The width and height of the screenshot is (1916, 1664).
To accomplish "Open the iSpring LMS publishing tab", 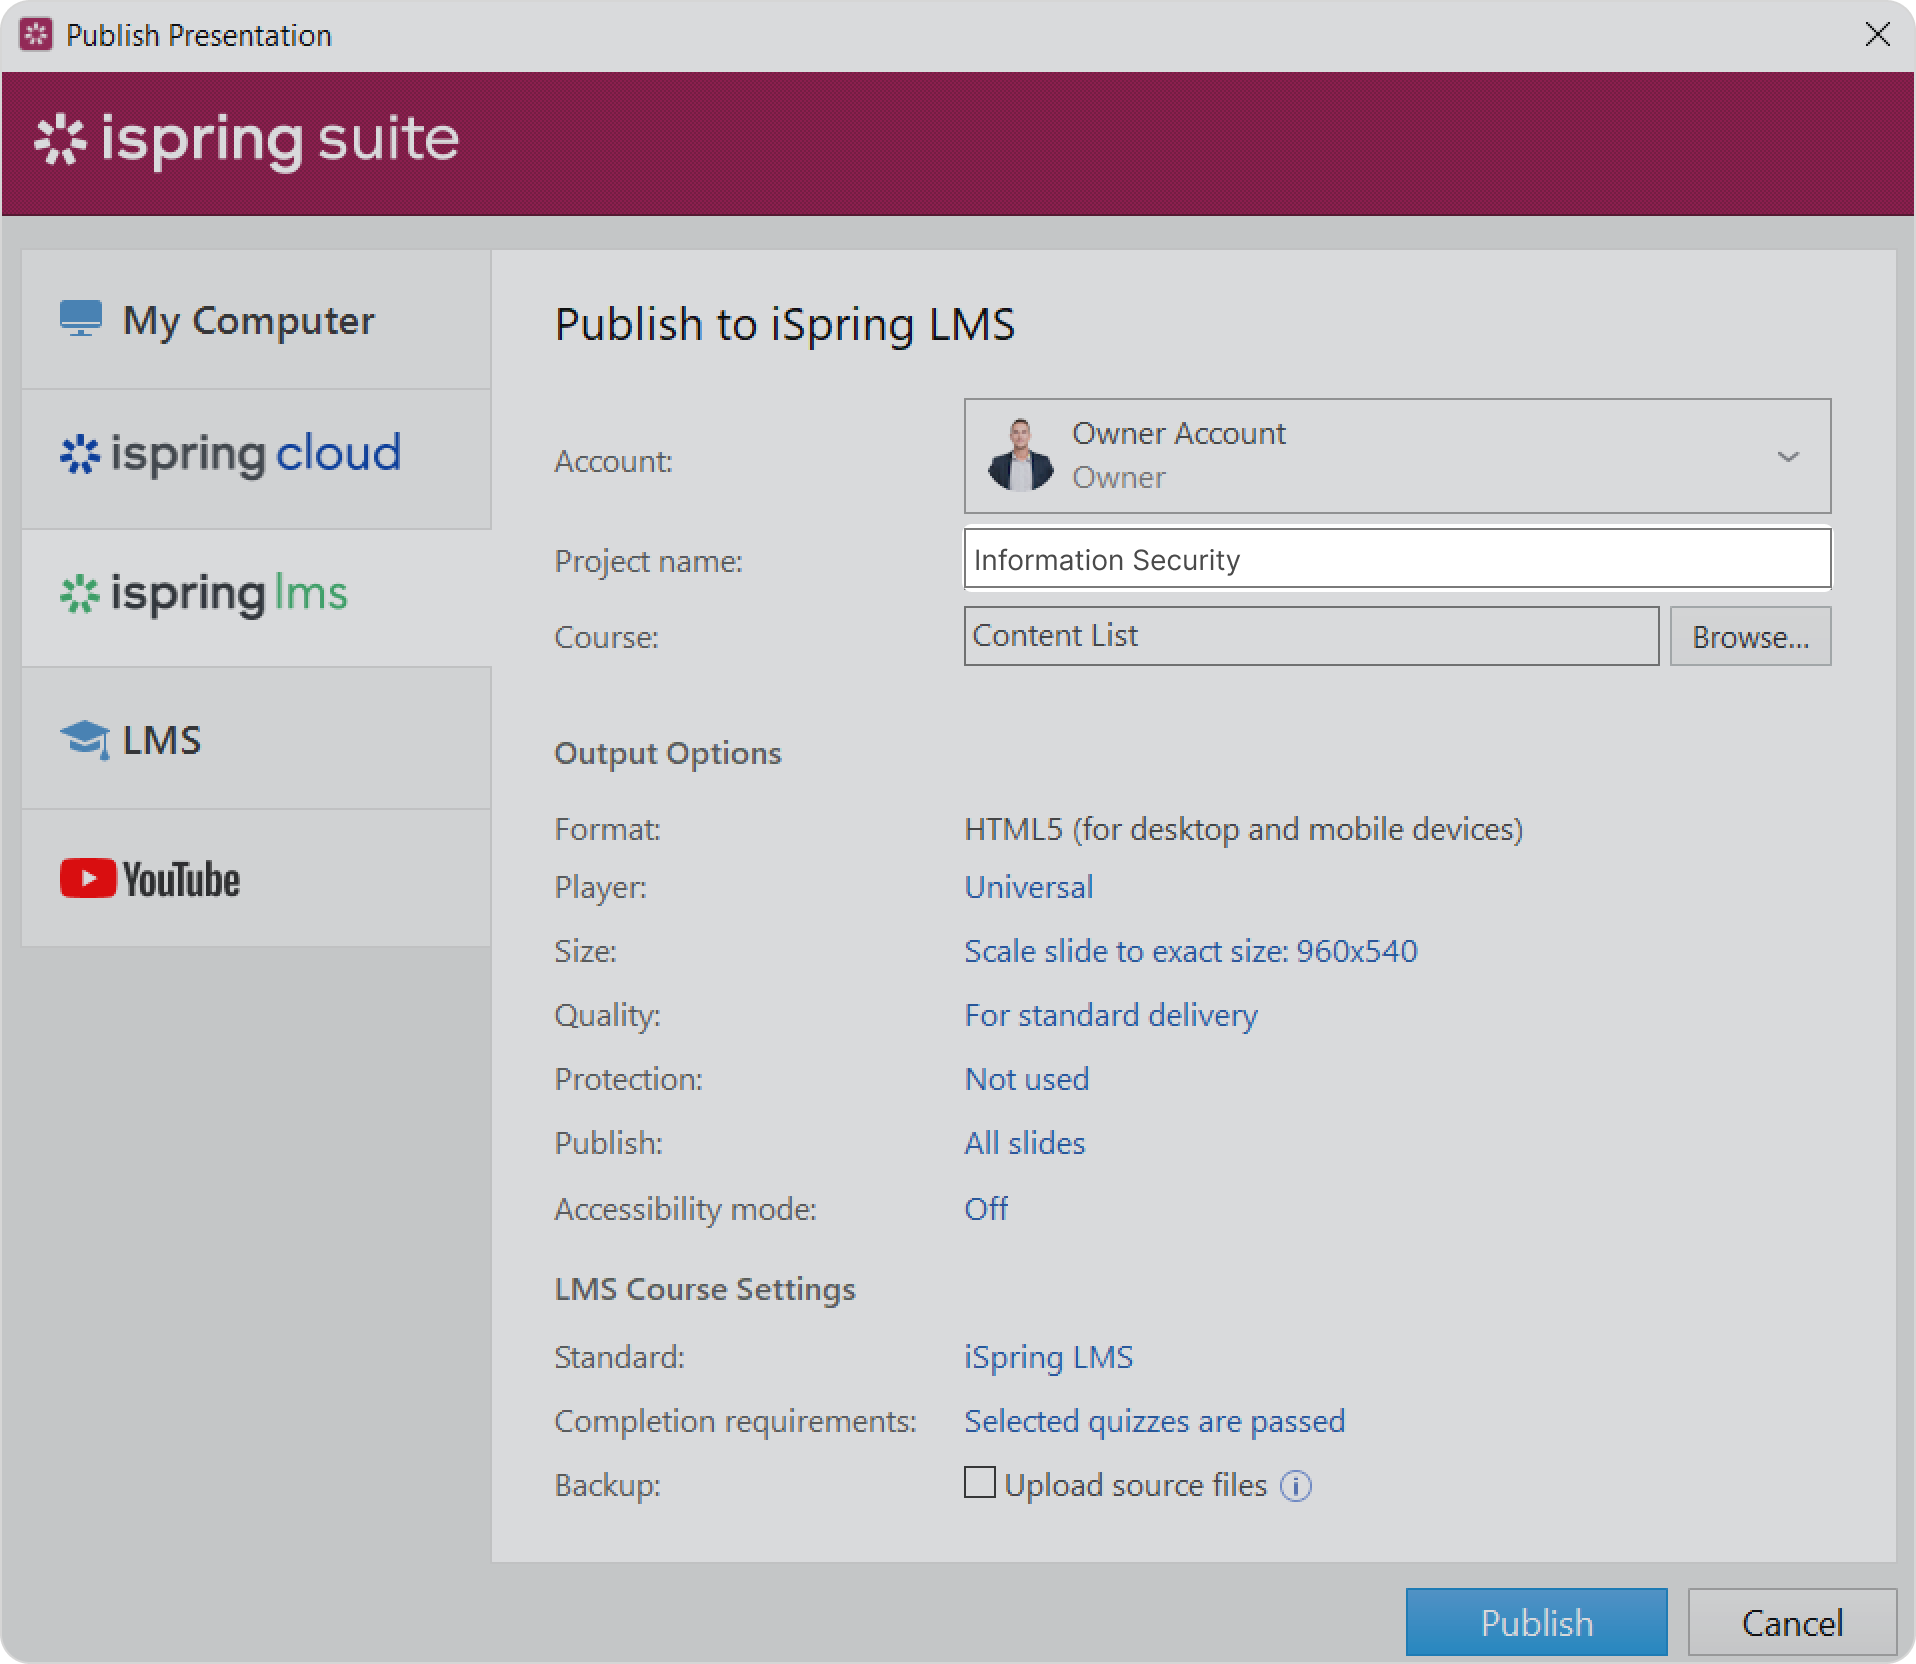I will point(256,596).
